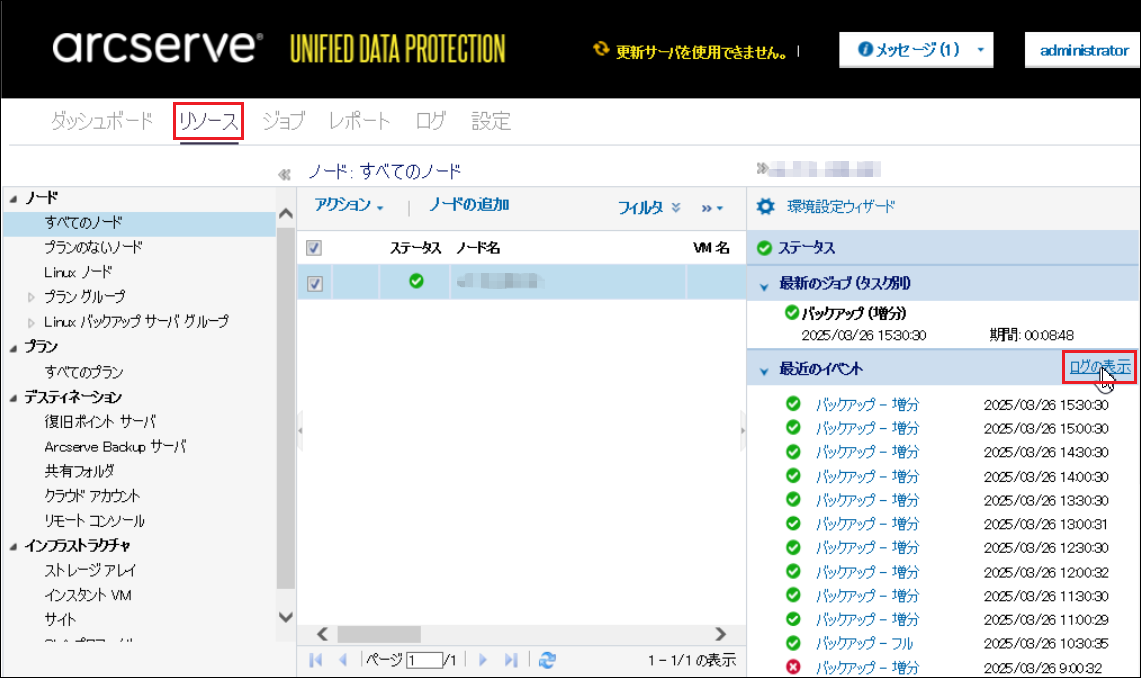Switch to the ダッシュボード tab

[x=102, y=121]
